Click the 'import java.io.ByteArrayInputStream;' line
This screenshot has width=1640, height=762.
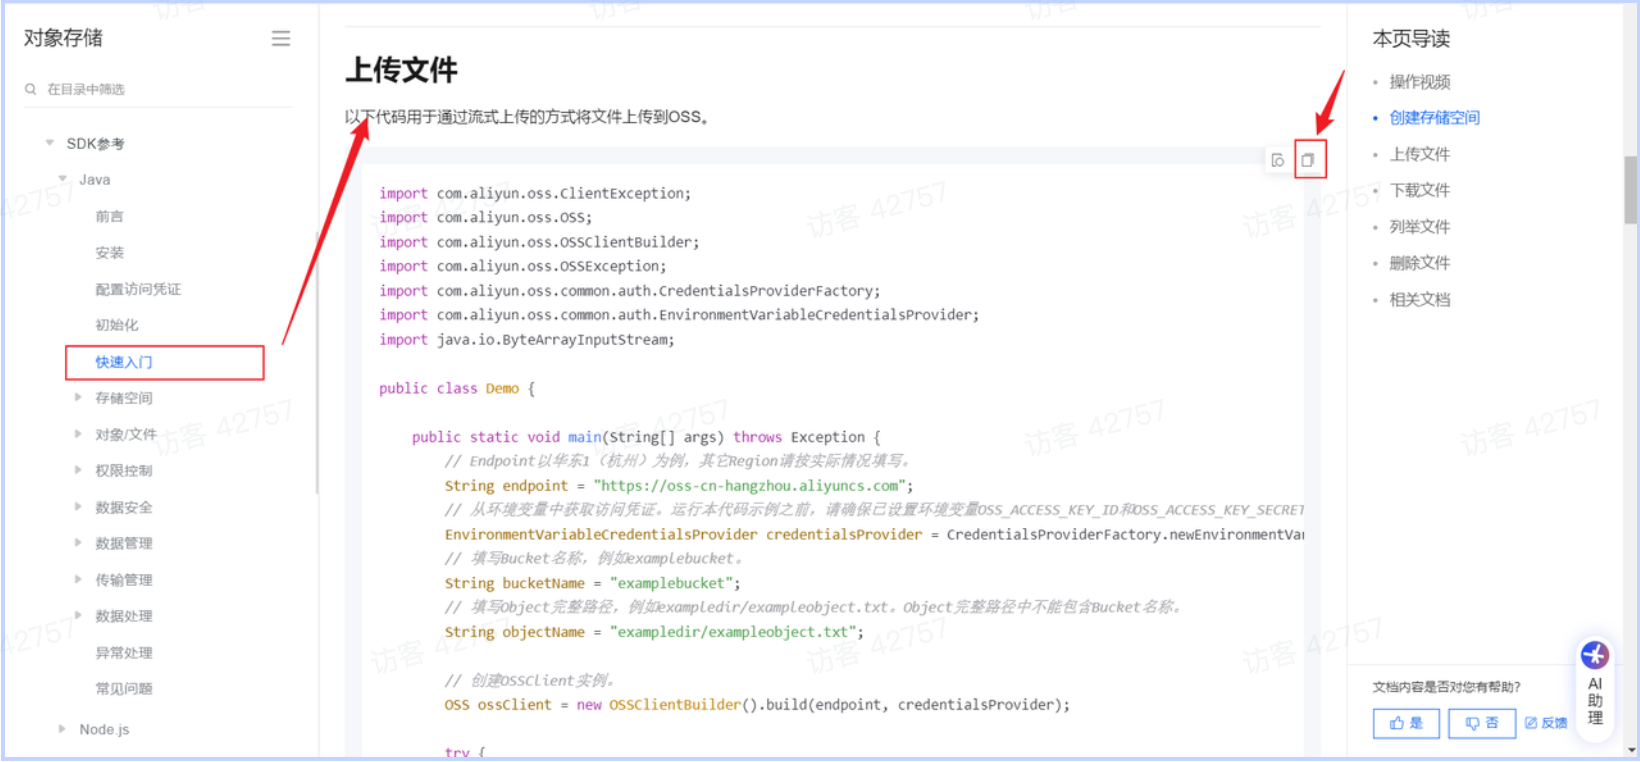point(527,340)
